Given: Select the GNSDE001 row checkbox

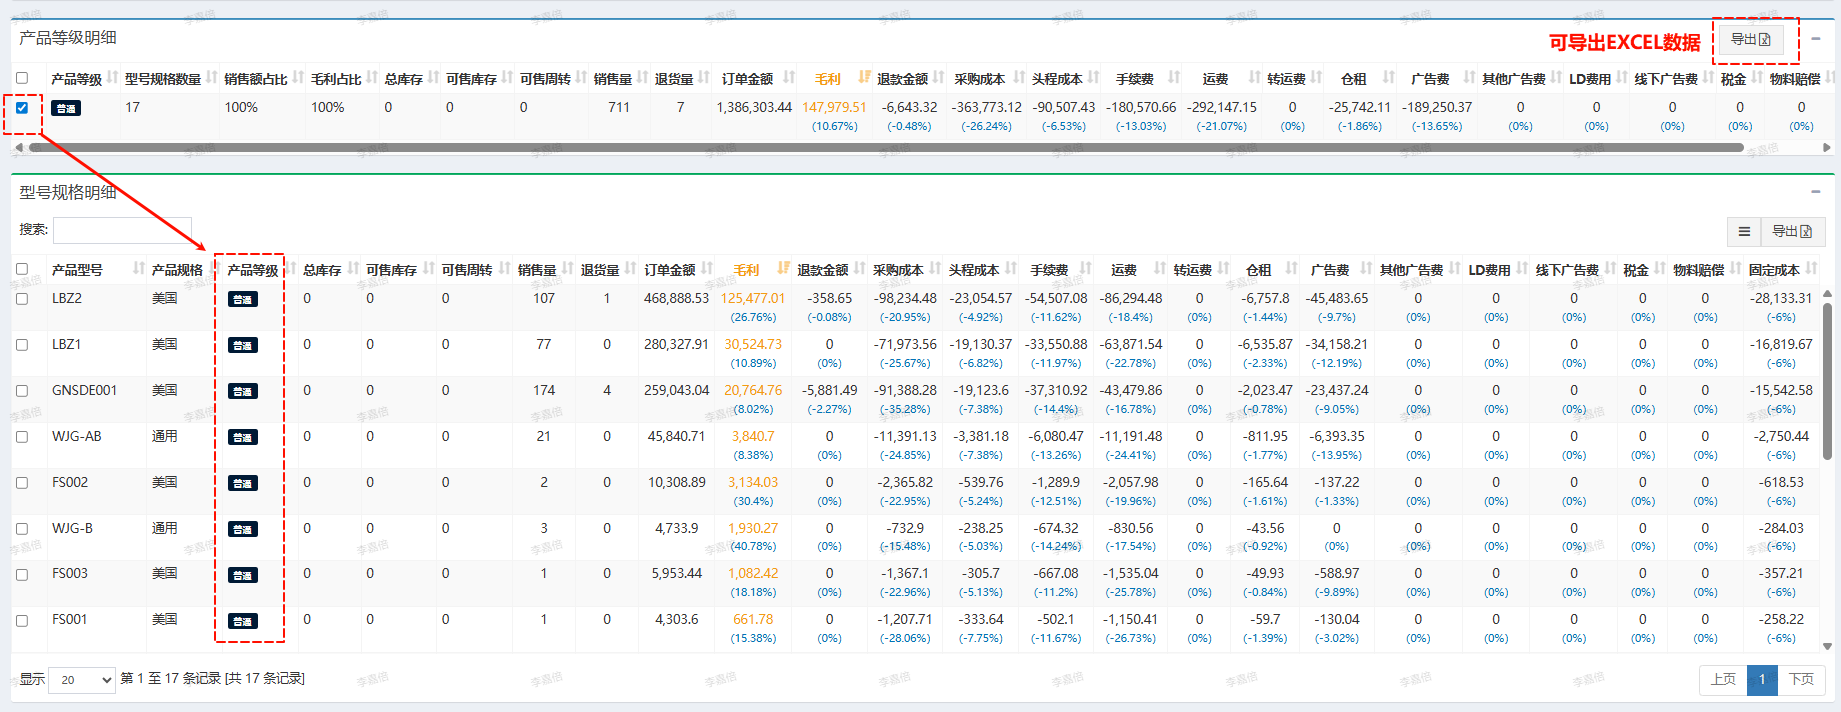Looking at the screenshot, I should tap(22, 391).
